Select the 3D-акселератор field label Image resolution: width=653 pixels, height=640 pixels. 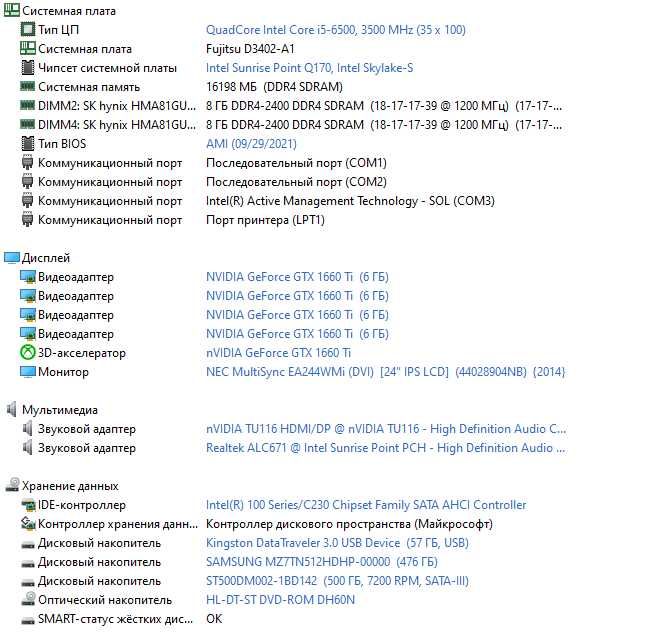point(82,353)
